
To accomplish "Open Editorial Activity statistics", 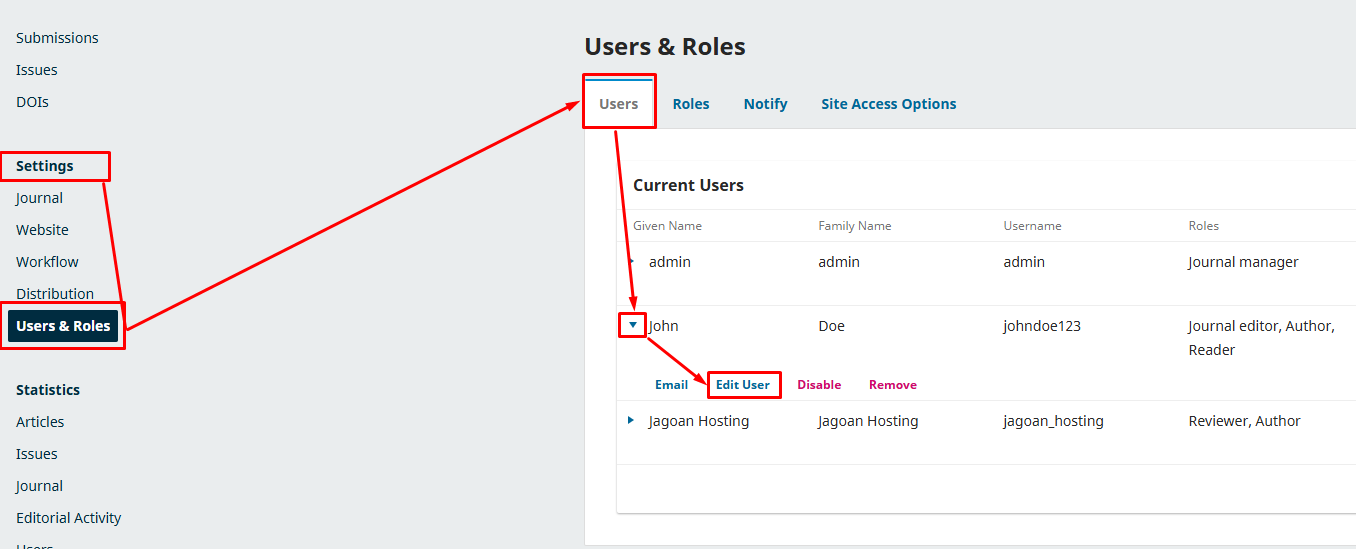I will click(69, 518).
